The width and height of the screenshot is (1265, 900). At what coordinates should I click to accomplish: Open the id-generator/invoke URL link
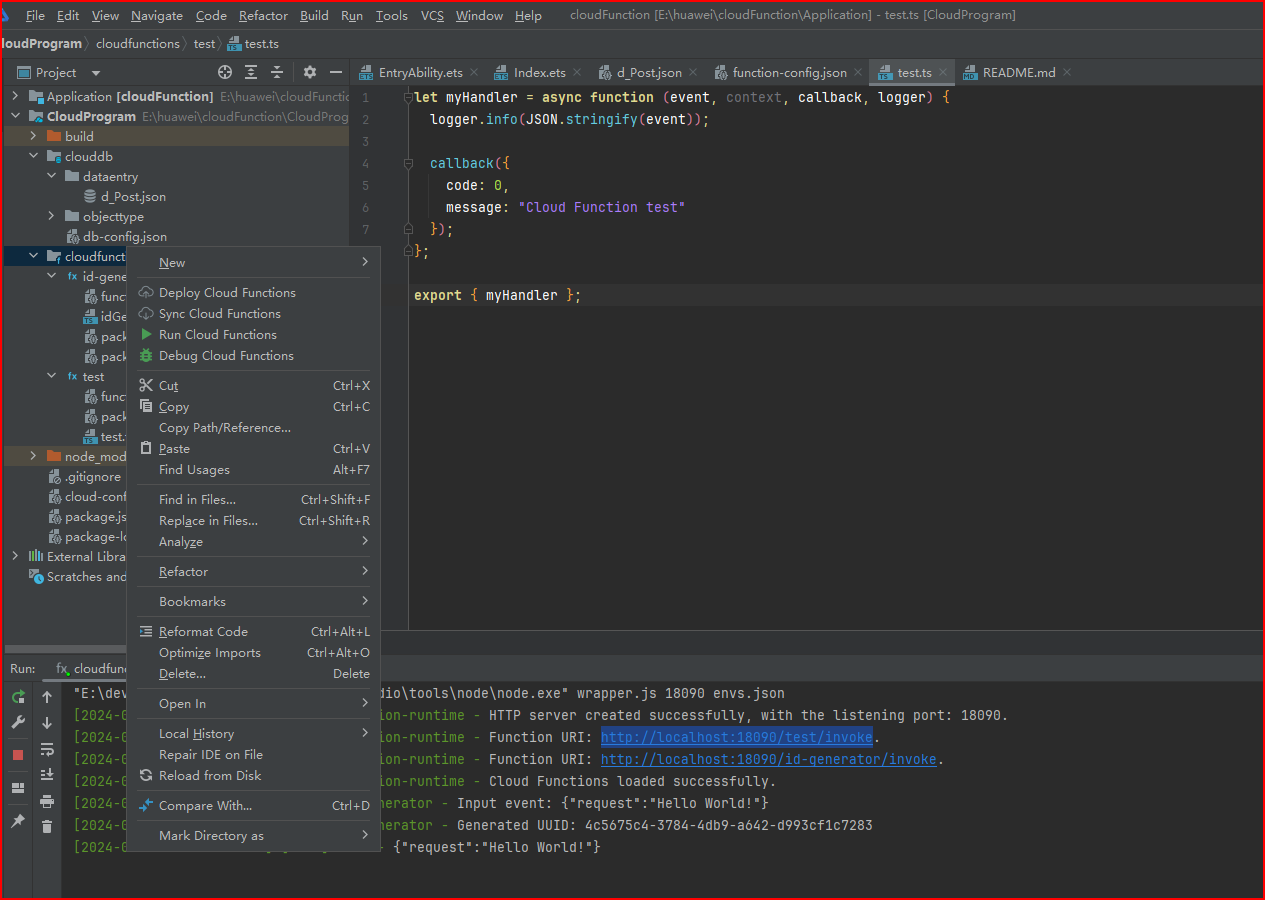[x=769, y=759]
